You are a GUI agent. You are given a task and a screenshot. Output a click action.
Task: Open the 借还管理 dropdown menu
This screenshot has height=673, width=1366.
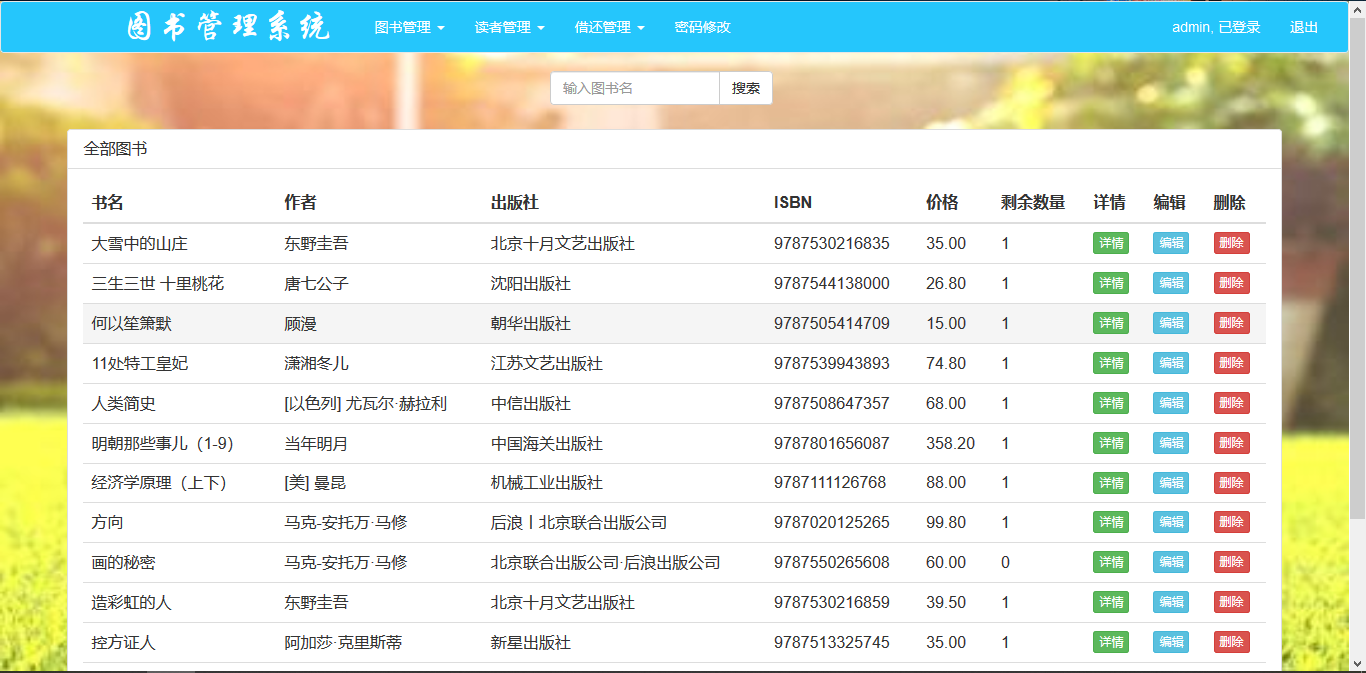pos(609,27)
